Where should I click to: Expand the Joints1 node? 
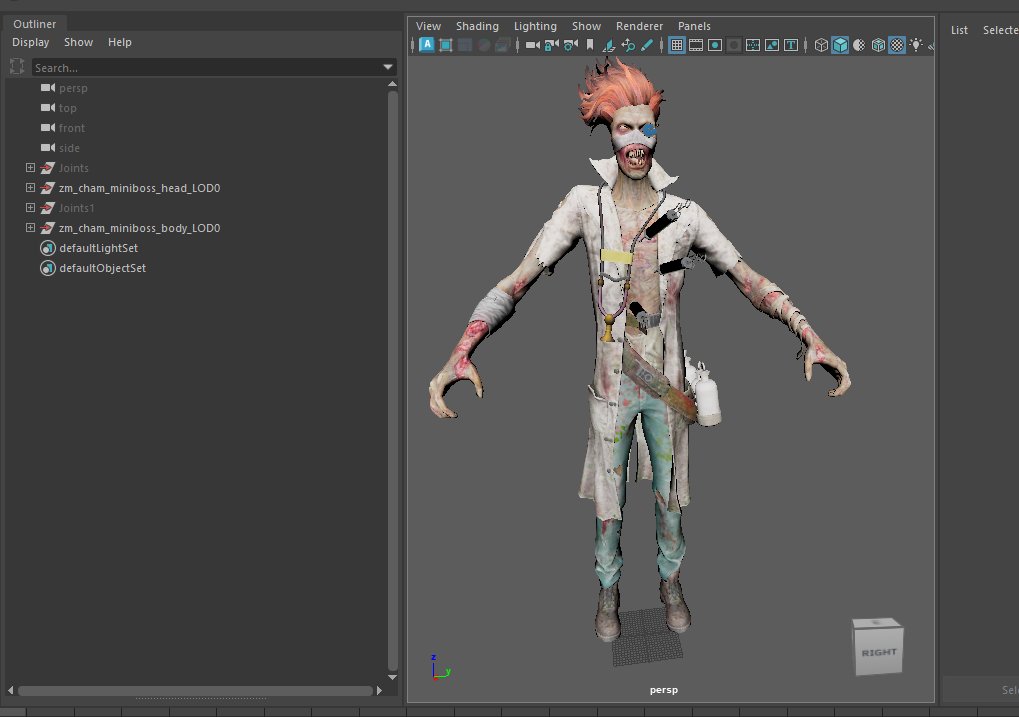coord(30,207)
